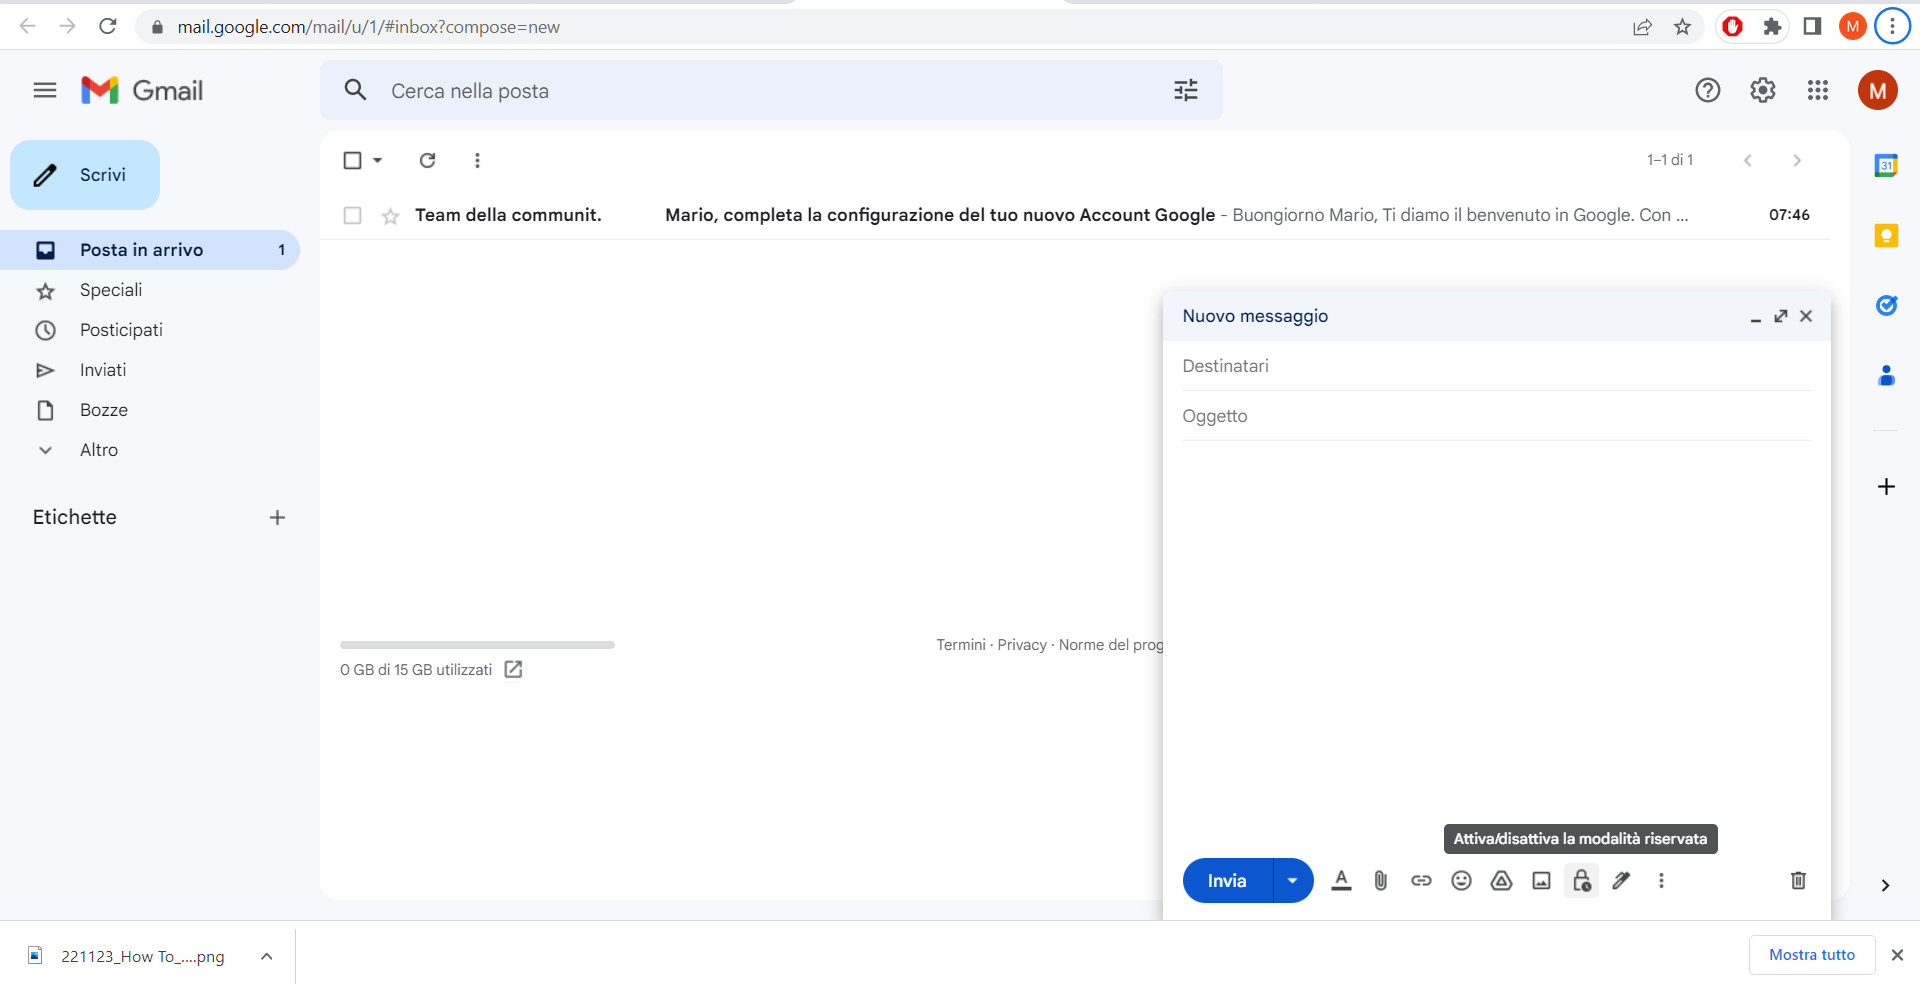Star the email from Team della community

(x=388, y=215)
